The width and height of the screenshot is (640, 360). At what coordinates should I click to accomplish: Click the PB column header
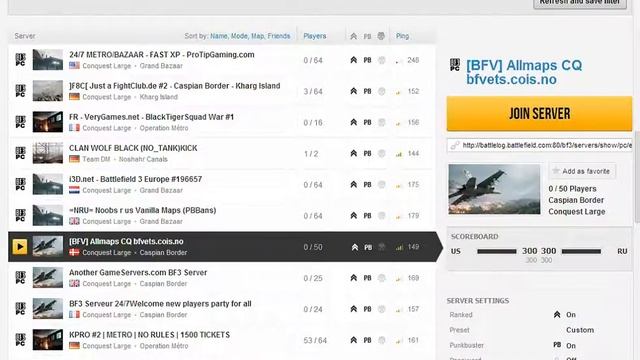[367, 36]
